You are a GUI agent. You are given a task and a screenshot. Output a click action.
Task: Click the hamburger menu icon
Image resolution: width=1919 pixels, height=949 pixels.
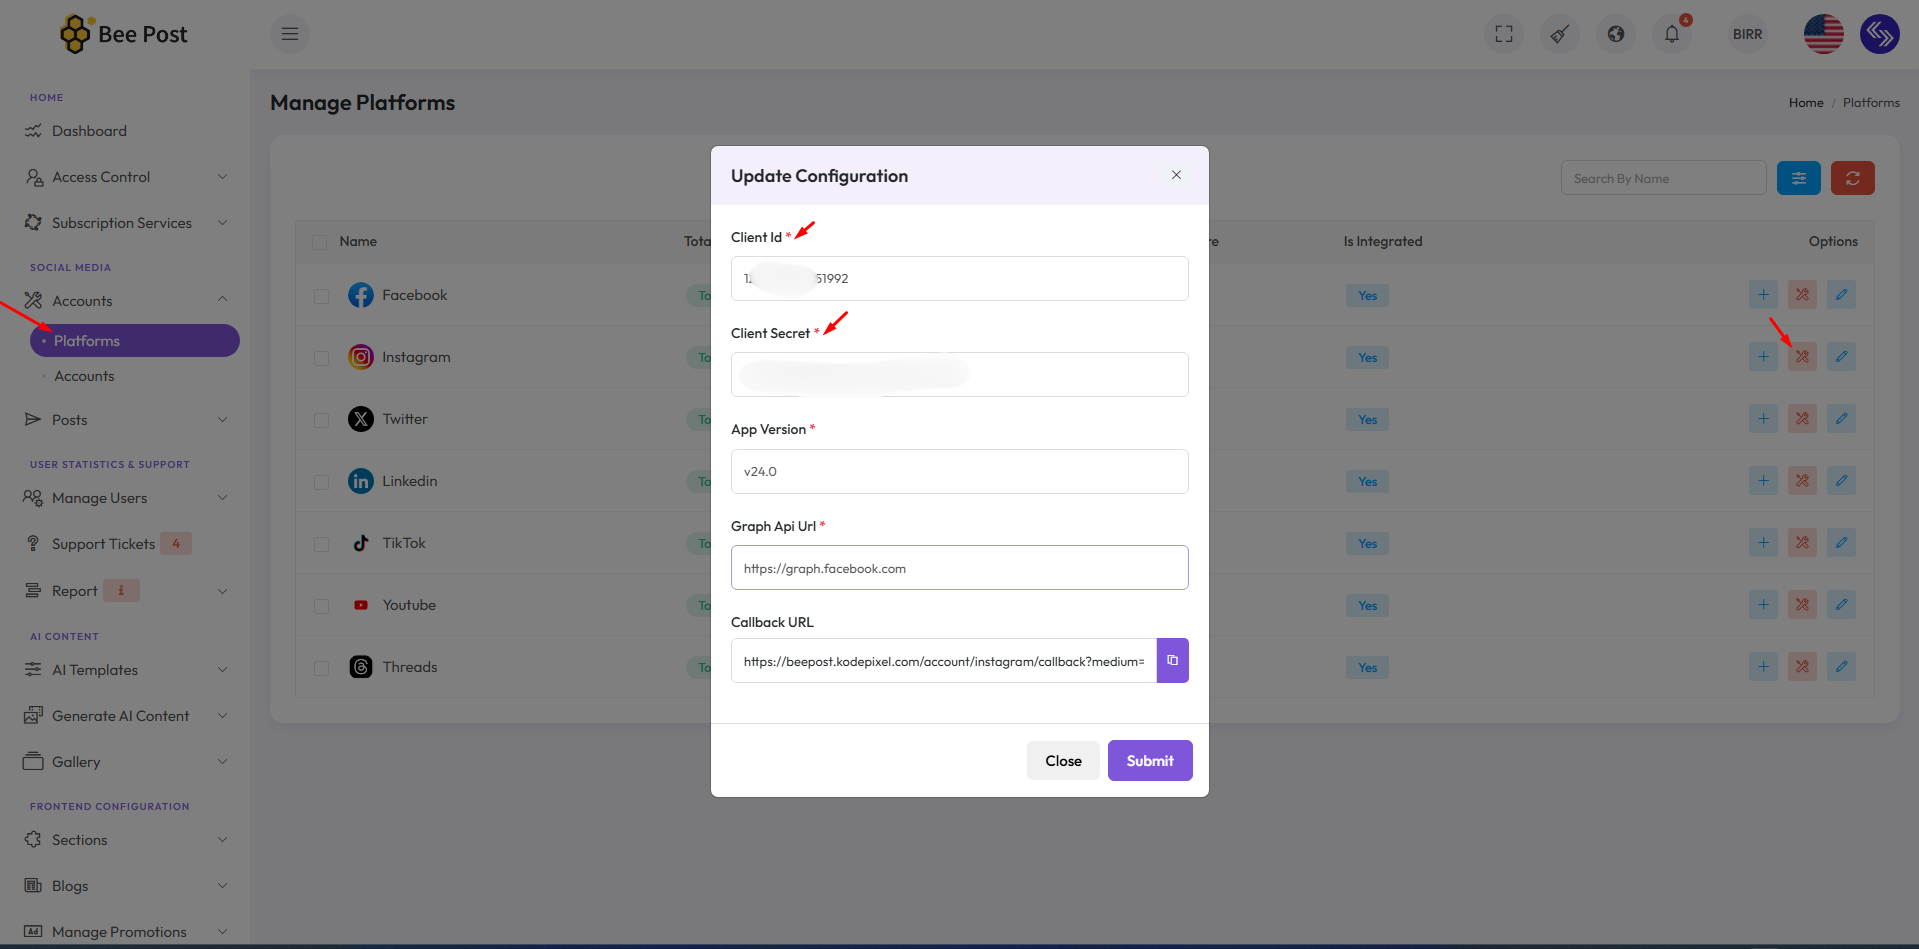[x=290, y=35]
